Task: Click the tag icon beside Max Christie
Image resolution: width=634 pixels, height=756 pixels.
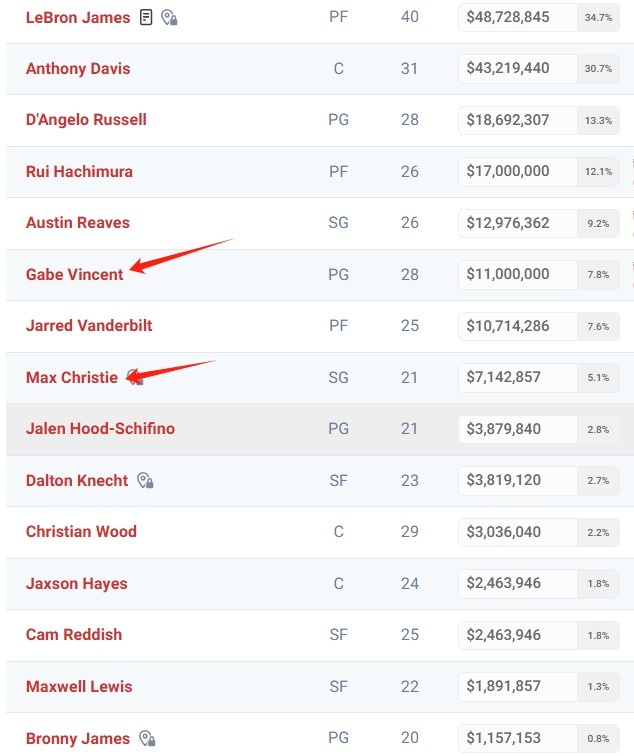Action: click(135, 377)
